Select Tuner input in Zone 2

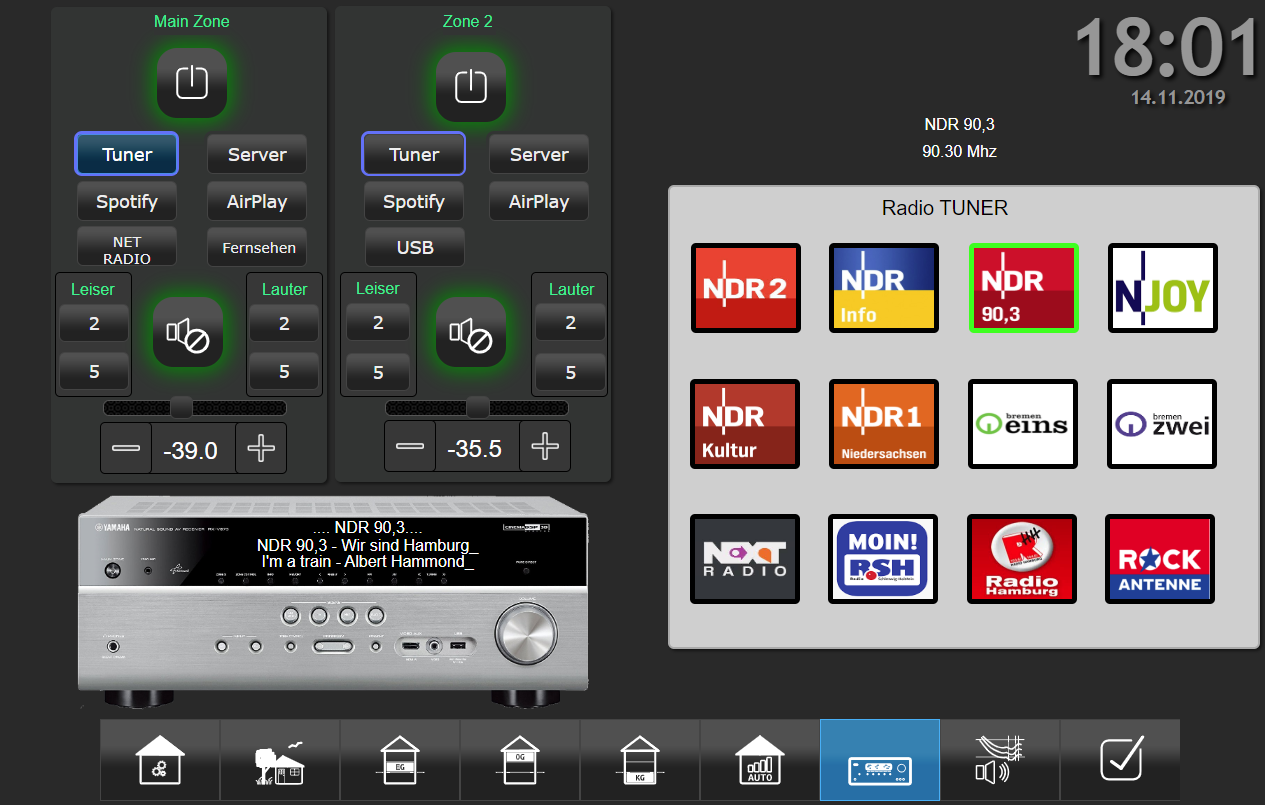tap(414, 154)
